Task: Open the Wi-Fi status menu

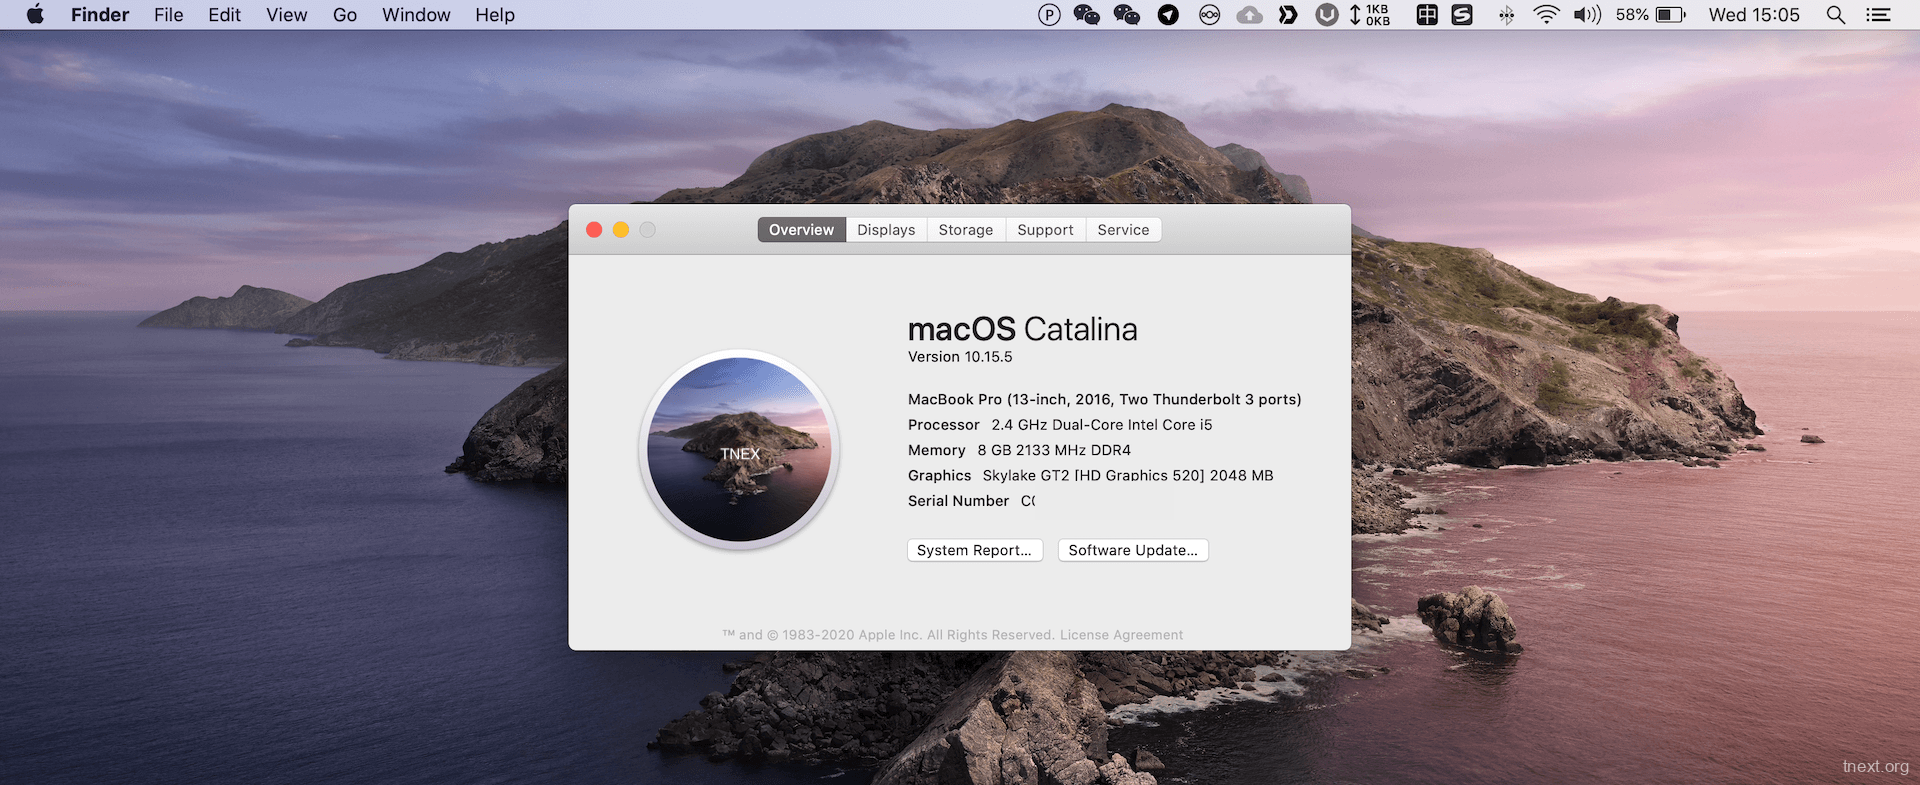Action: pos(1546,15)
